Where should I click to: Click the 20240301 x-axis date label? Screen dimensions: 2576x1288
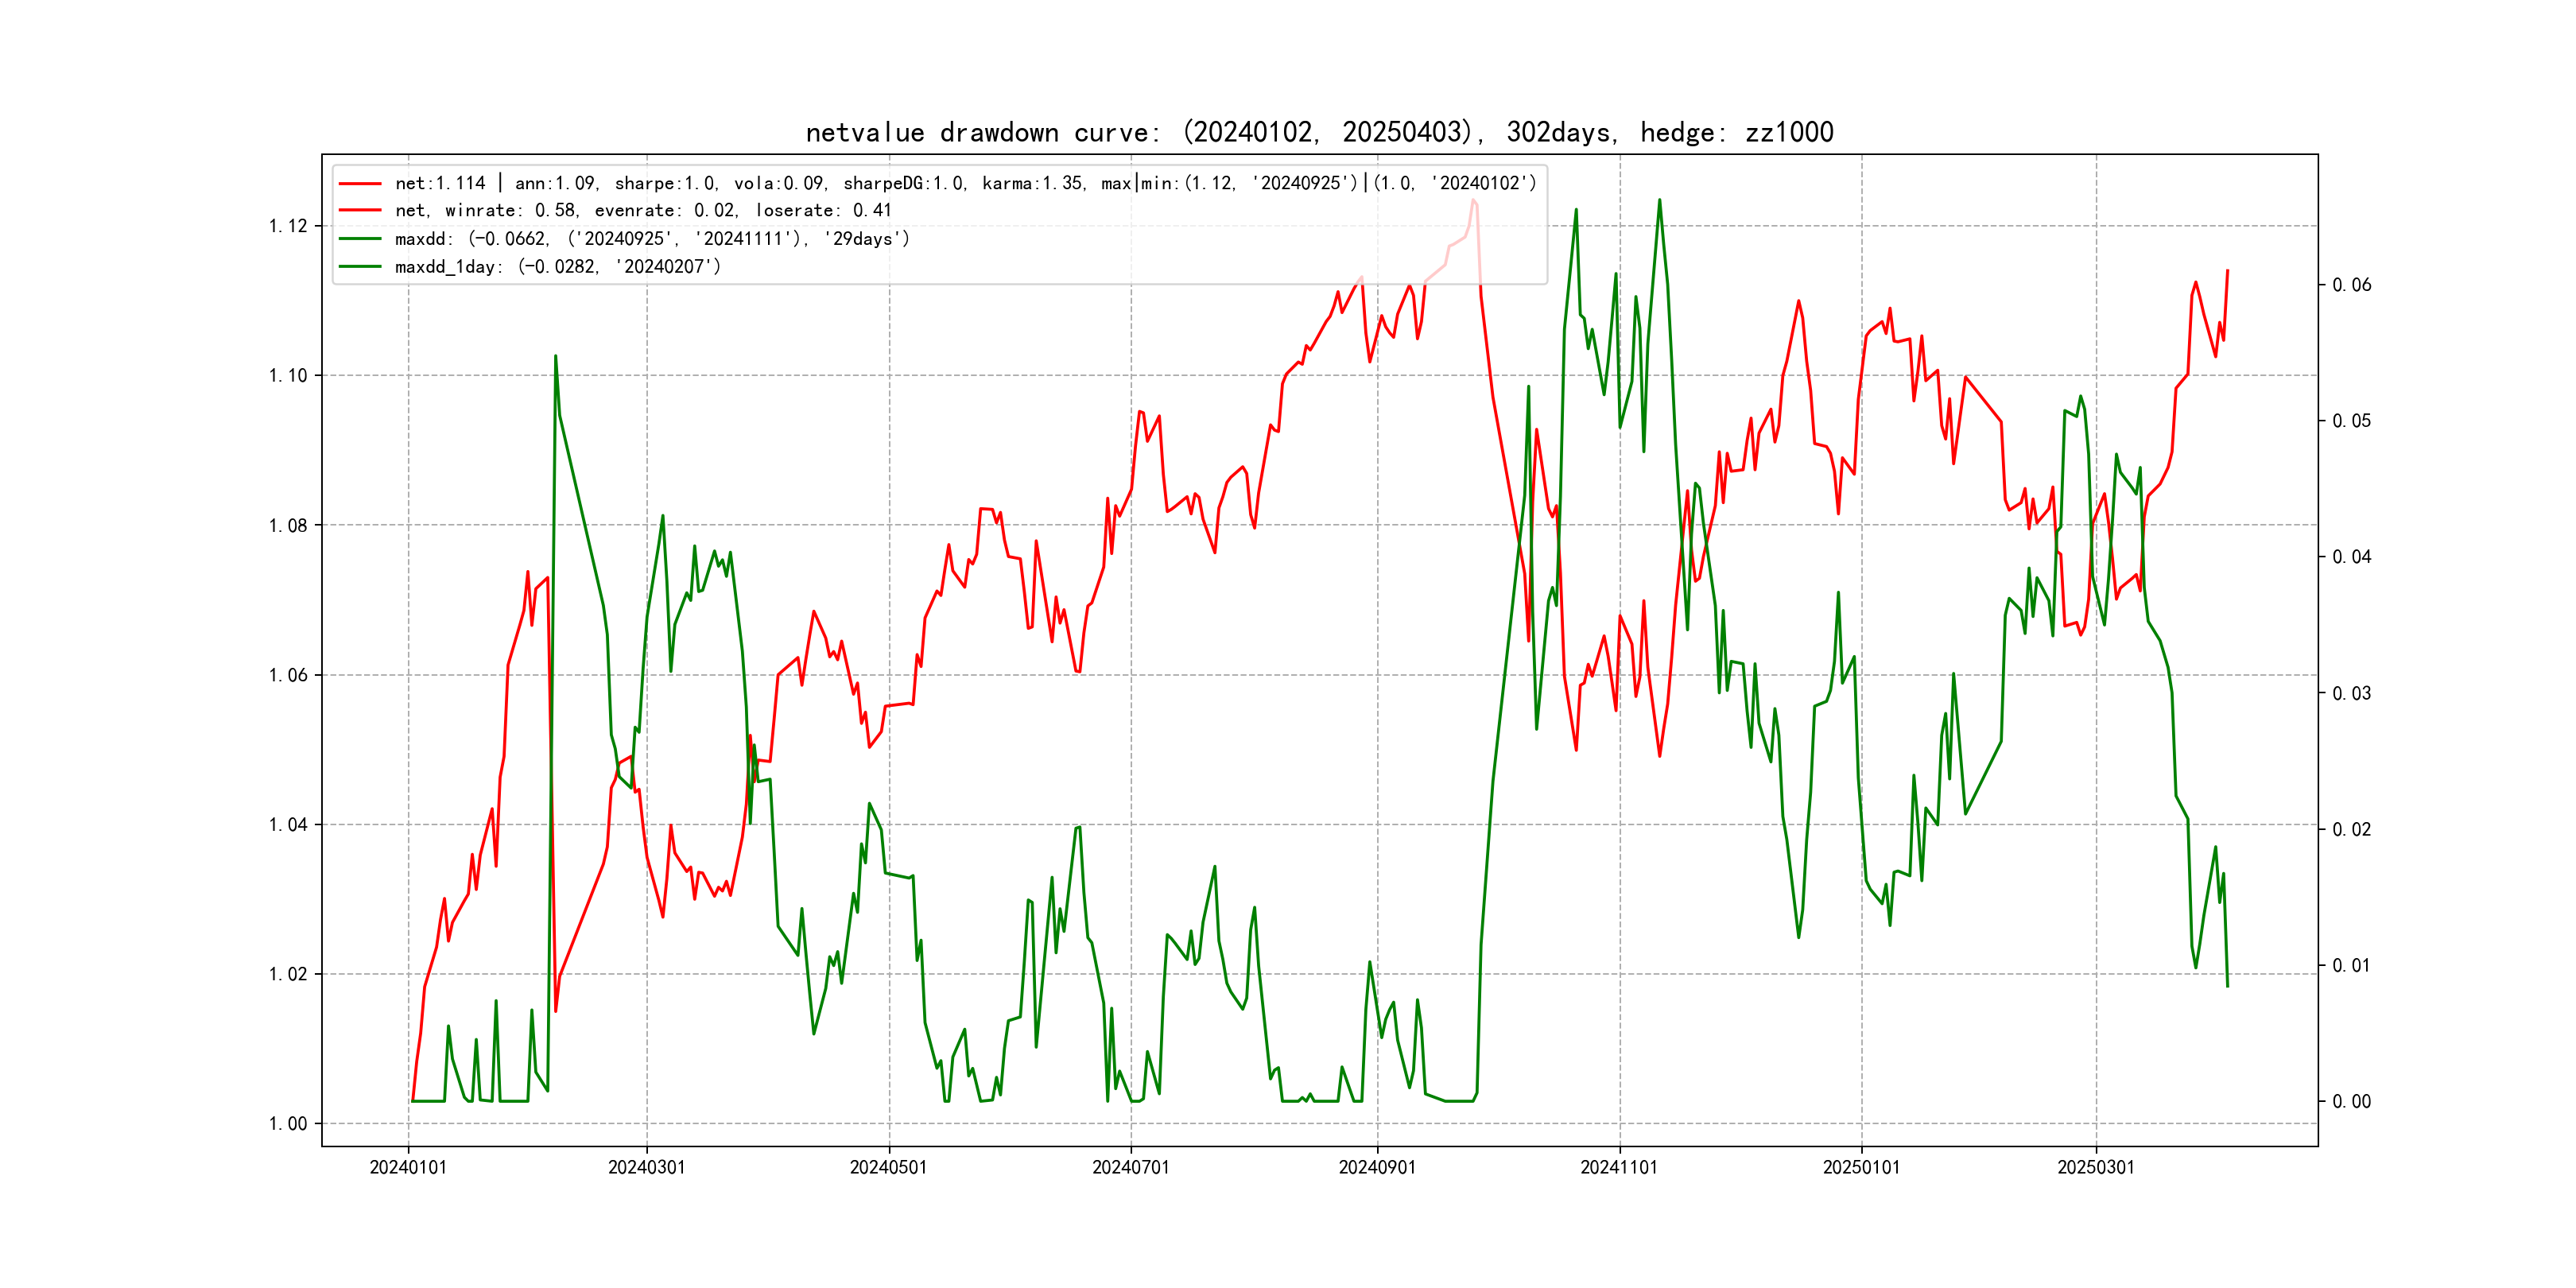point(647,1167)
